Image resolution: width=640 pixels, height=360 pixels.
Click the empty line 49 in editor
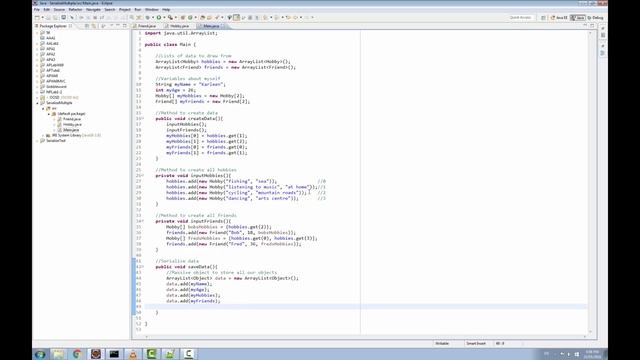[x=365, y=307]
